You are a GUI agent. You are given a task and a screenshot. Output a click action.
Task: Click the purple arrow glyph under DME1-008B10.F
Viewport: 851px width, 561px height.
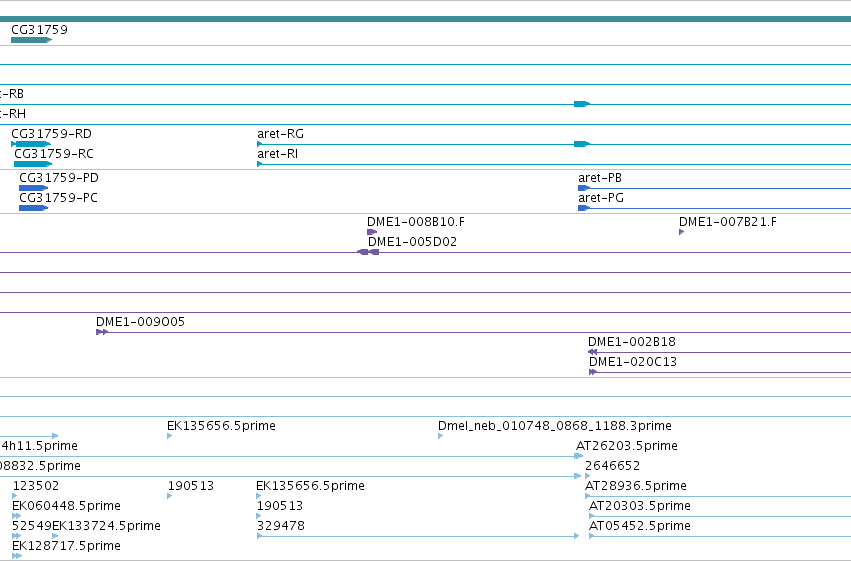coord(372,232)
